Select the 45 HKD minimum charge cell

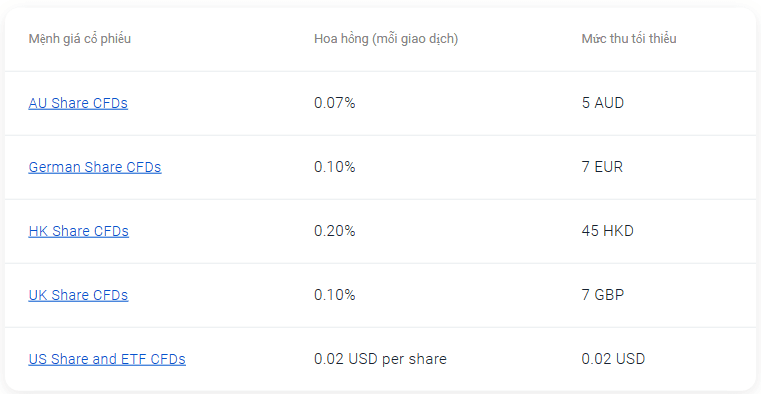click(608, 231)
